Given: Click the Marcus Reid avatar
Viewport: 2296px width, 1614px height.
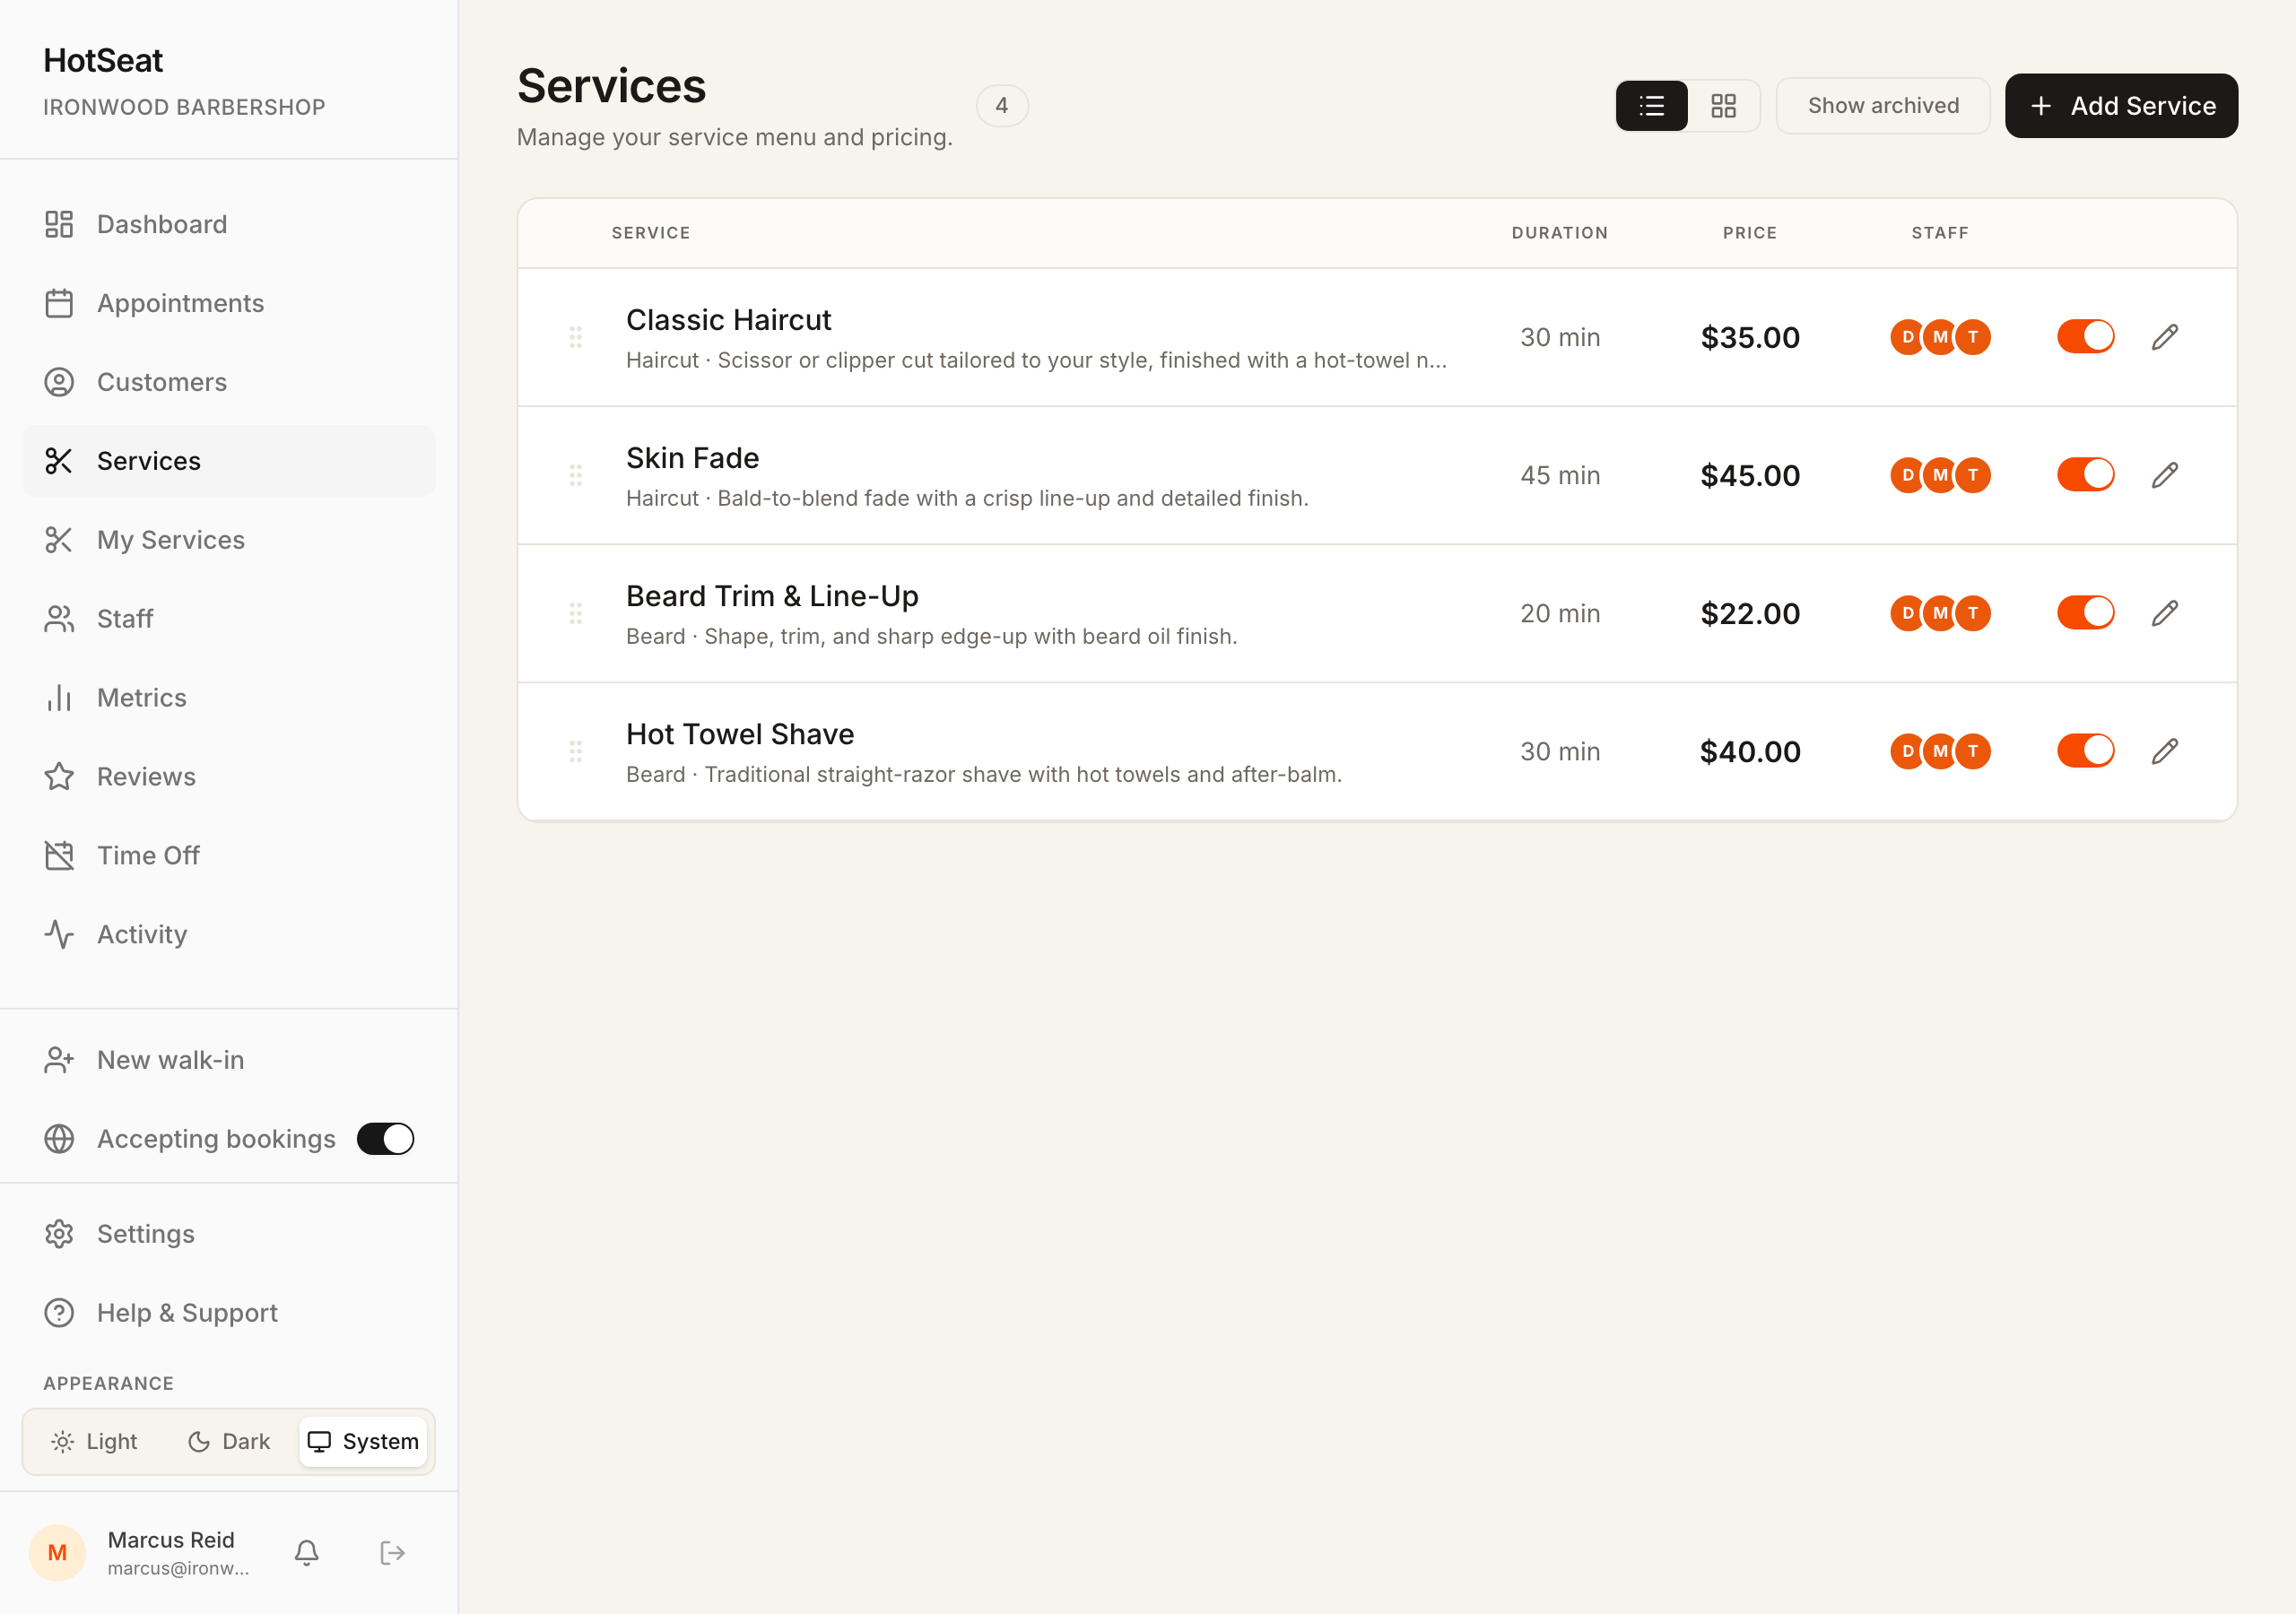Looking at the screenshot, I should pos(57,1553).
